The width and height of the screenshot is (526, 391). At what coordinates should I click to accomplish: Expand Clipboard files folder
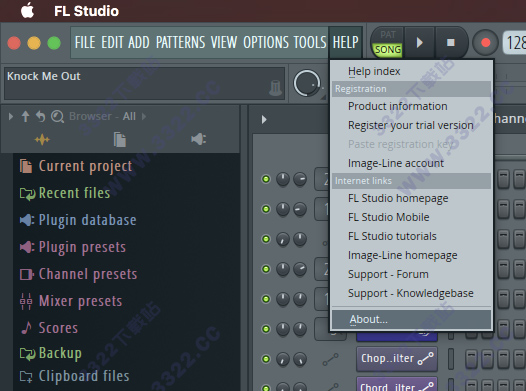click(x=74, y=376)
